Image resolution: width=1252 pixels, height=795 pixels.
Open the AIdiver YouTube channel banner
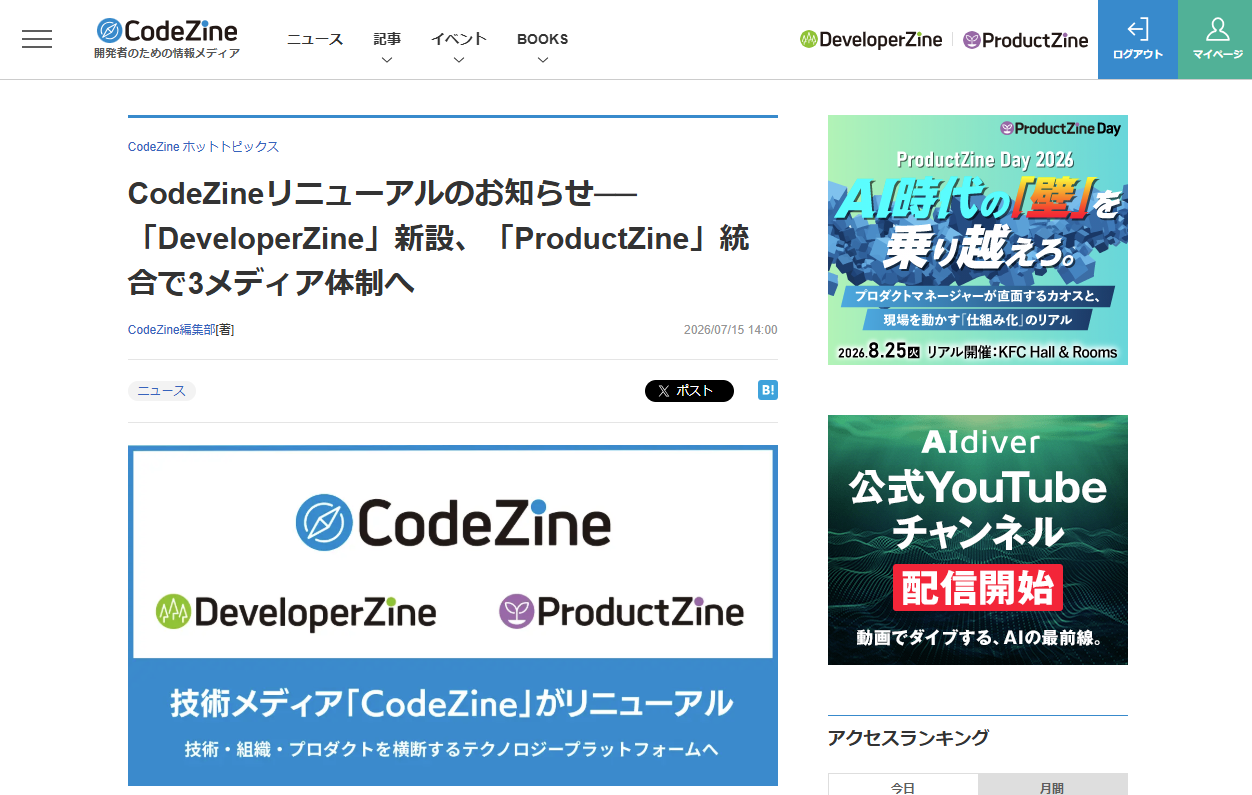pos(978,540)
